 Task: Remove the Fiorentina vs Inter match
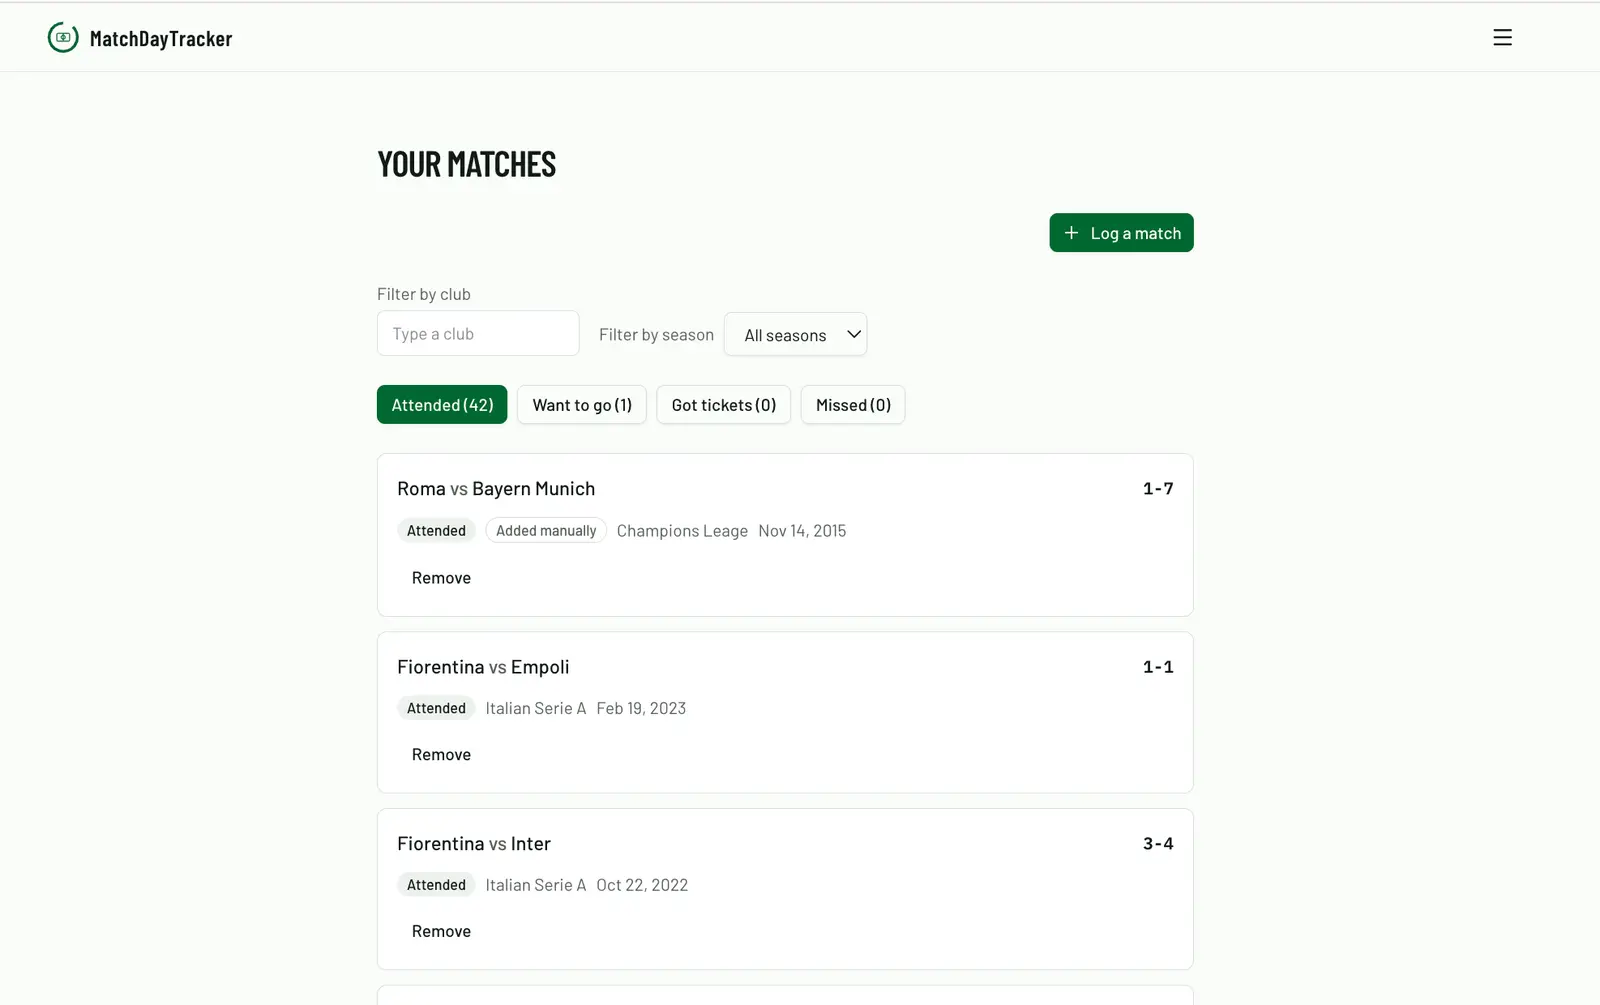(x=441, y=931)
